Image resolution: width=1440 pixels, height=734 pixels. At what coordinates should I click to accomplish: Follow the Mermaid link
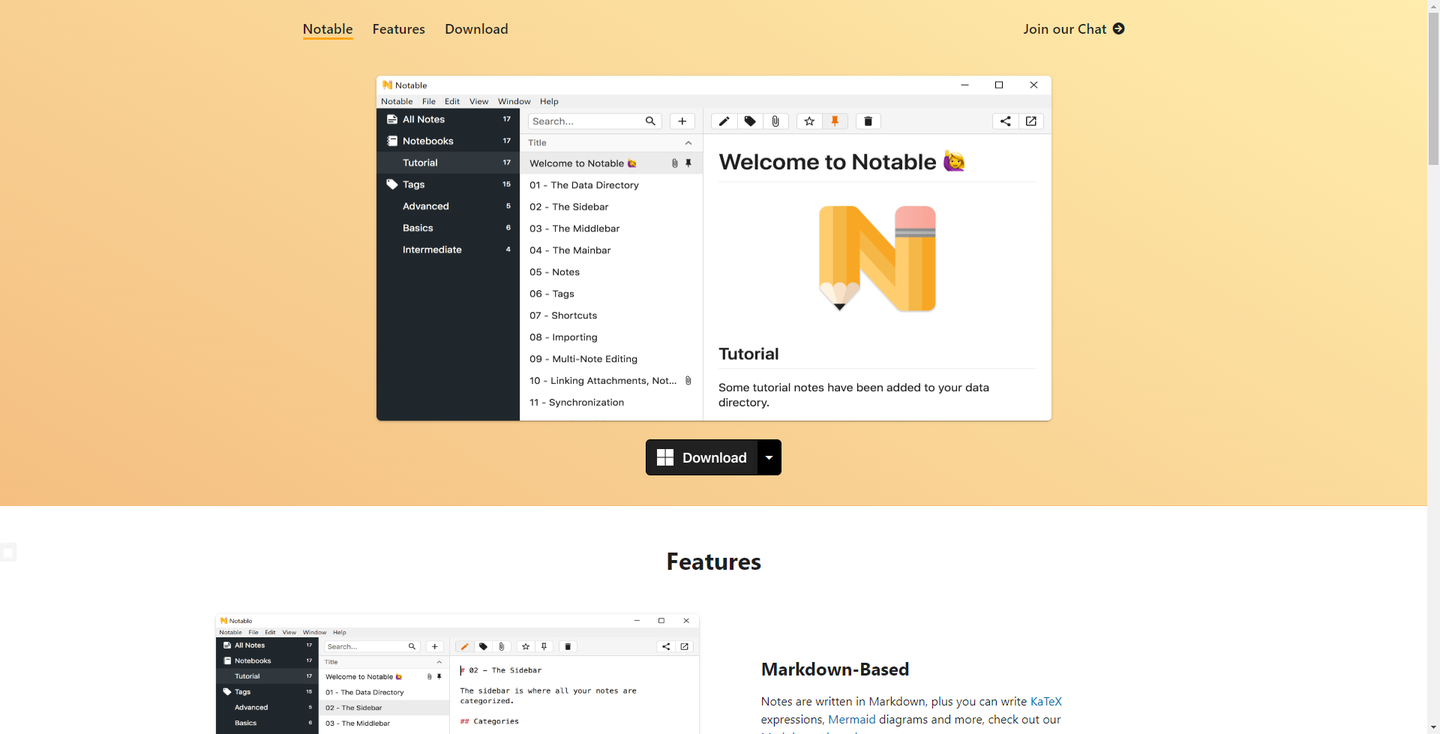(x=851, y=719)
